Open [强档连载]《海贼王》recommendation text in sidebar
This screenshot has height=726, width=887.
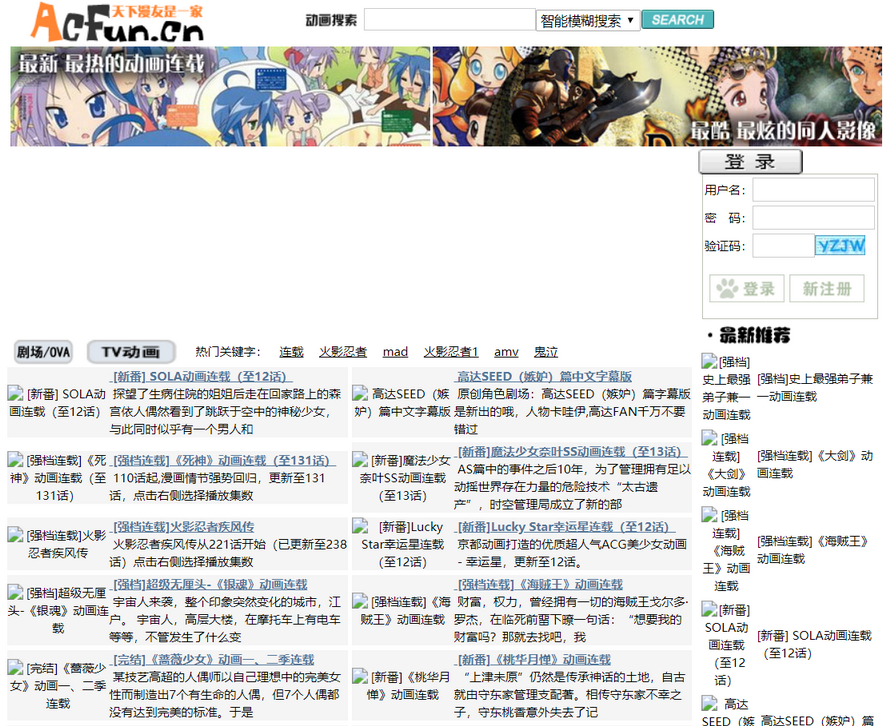click(x=813, y=549)
